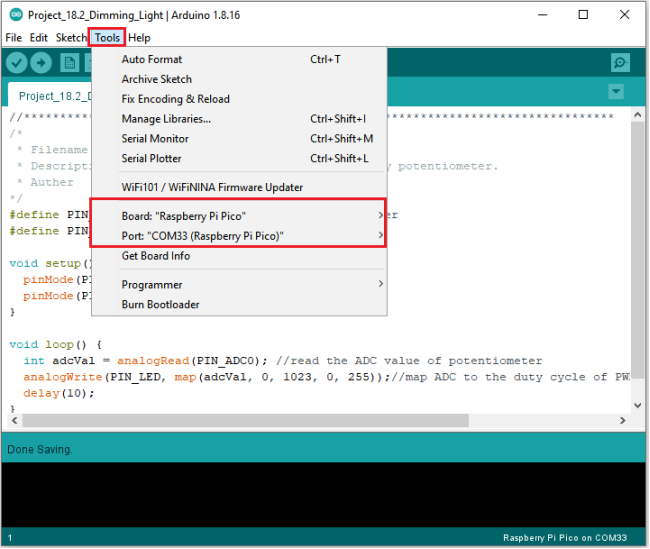This screenshot has height=549, width=650.
Task: Click horizontal scrollbar right arrow
Action: pos(622,420)
